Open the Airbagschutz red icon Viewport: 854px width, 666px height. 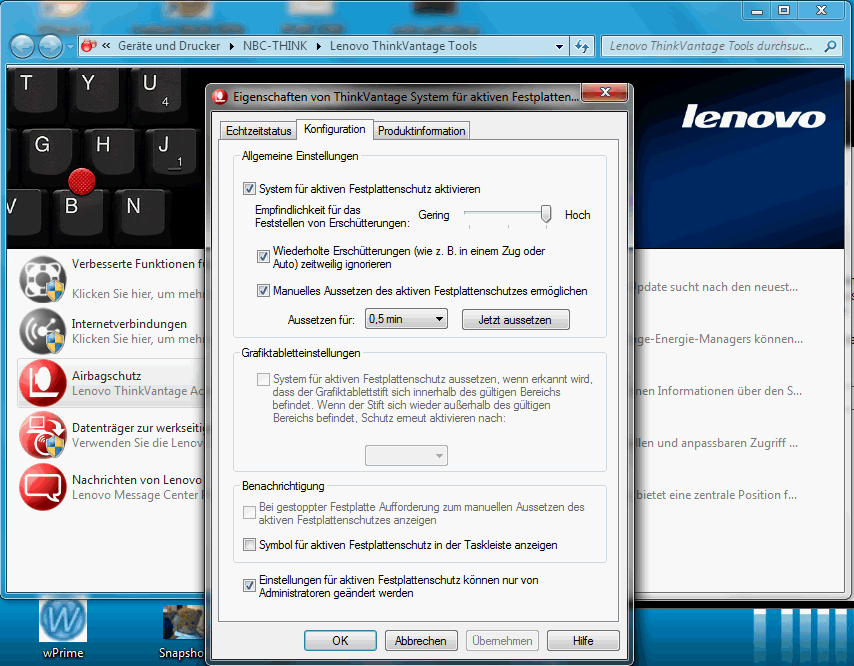pyautogui.click(x=42, y=383)
